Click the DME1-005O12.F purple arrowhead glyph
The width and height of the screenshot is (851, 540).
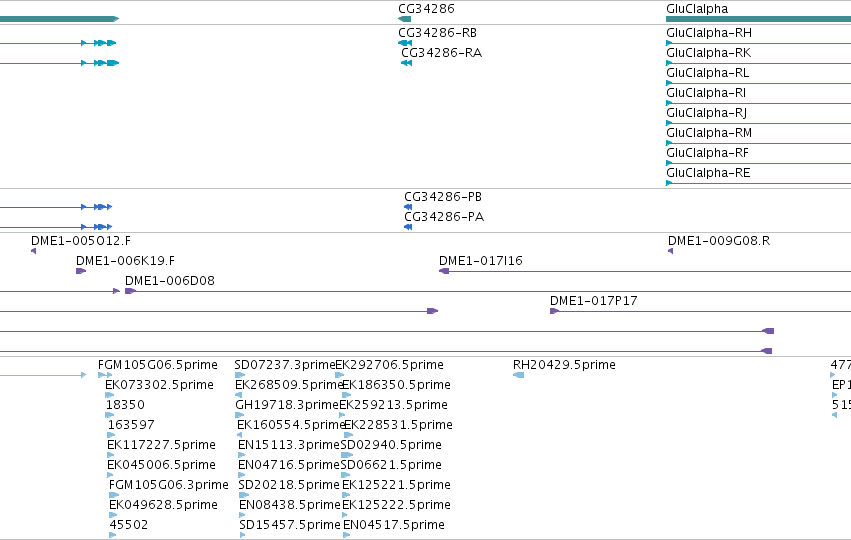[34, 251]
